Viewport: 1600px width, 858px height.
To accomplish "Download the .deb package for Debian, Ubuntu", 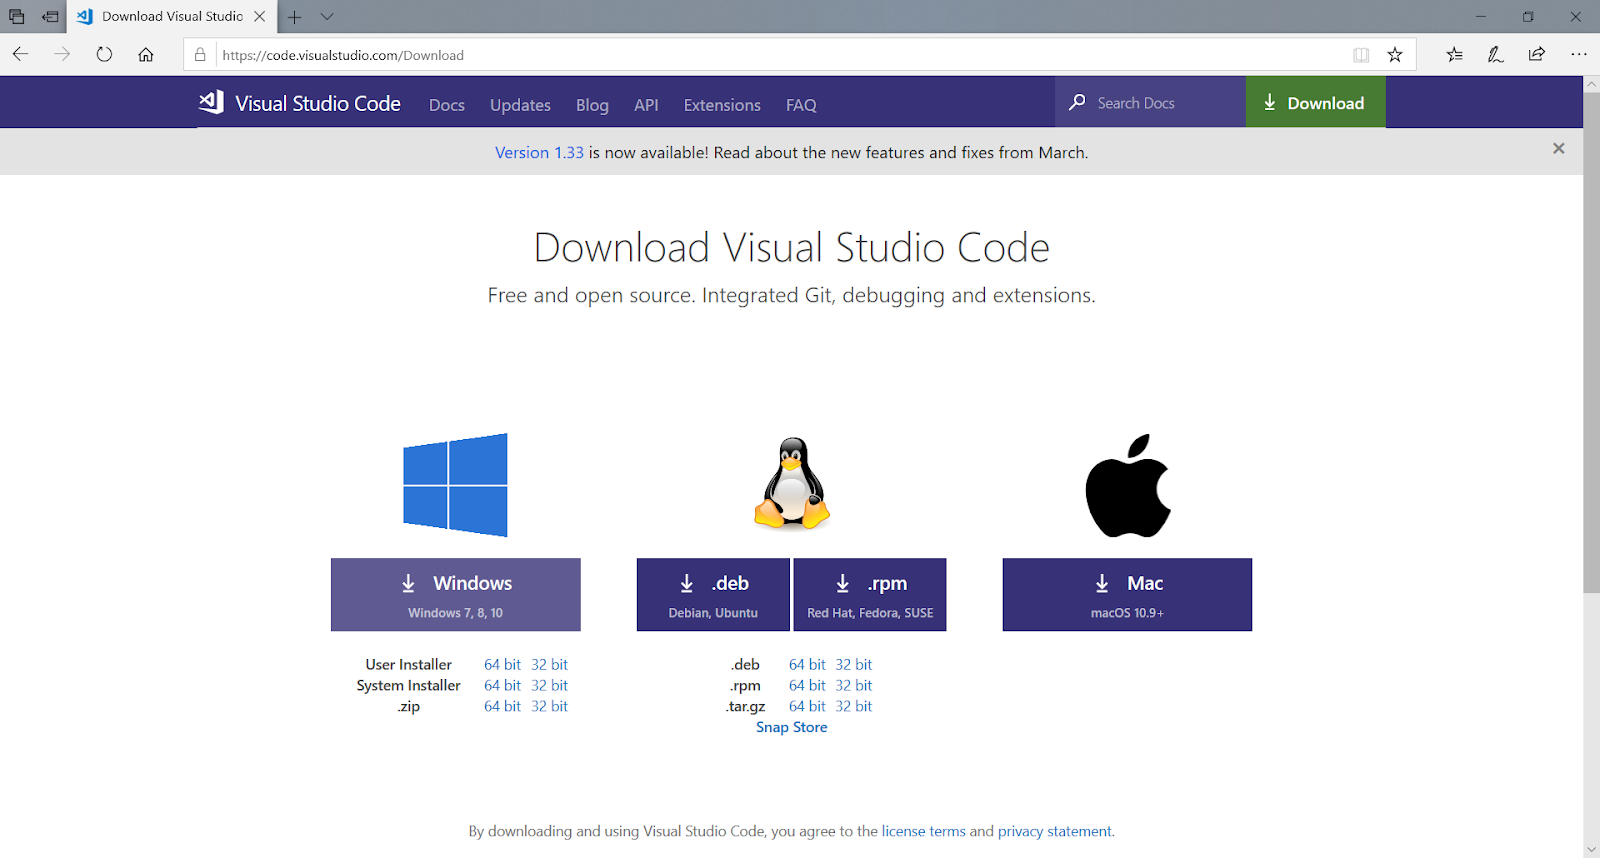I will click(713, 594).
